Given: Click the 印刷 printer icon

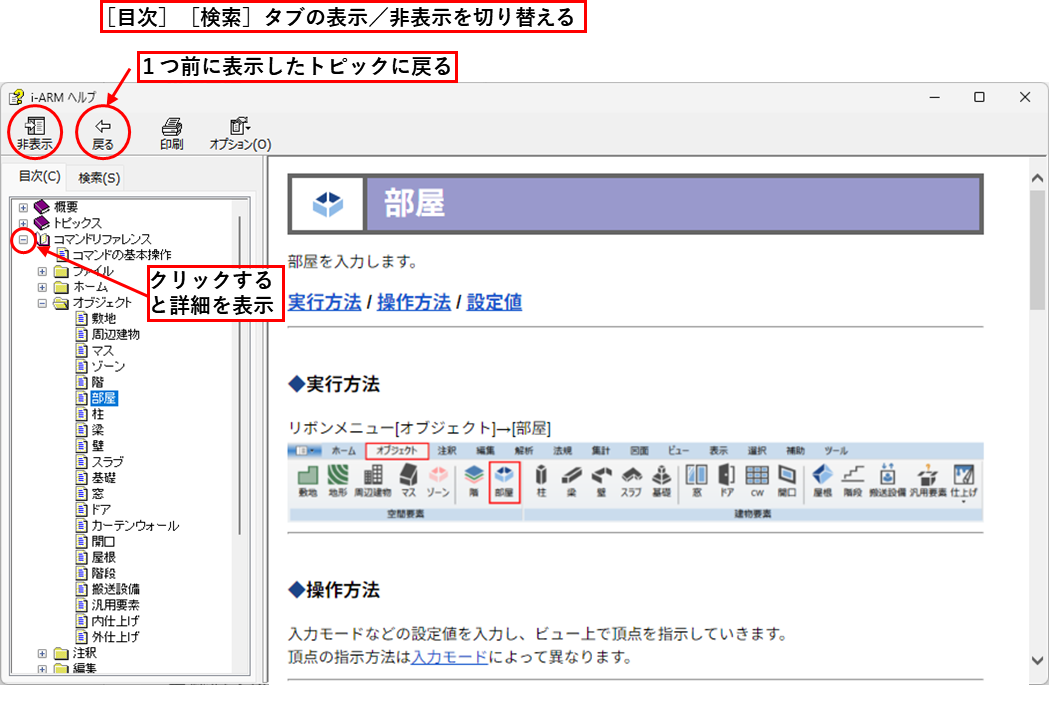Looking at the screenshot, I should 172,127.
